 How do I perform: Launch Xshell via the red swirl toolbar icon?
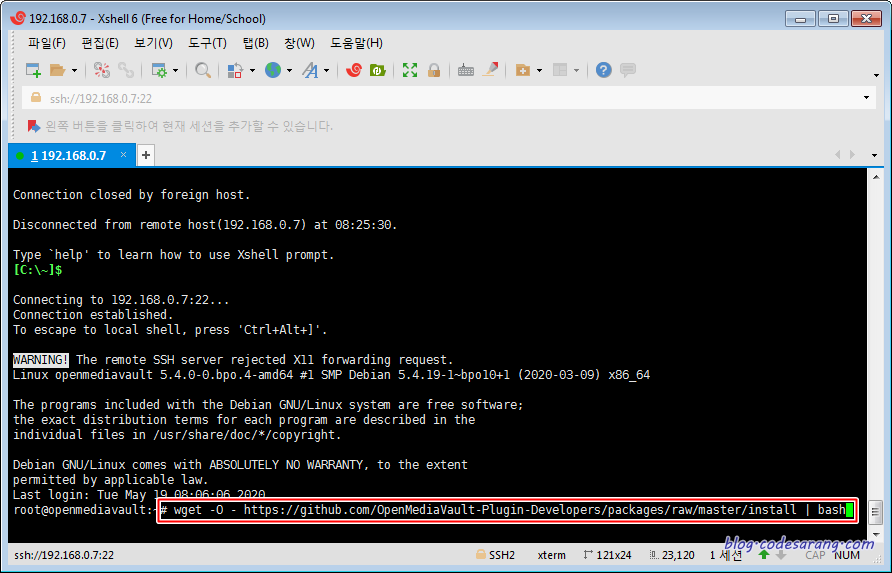[x=354, y=70]
